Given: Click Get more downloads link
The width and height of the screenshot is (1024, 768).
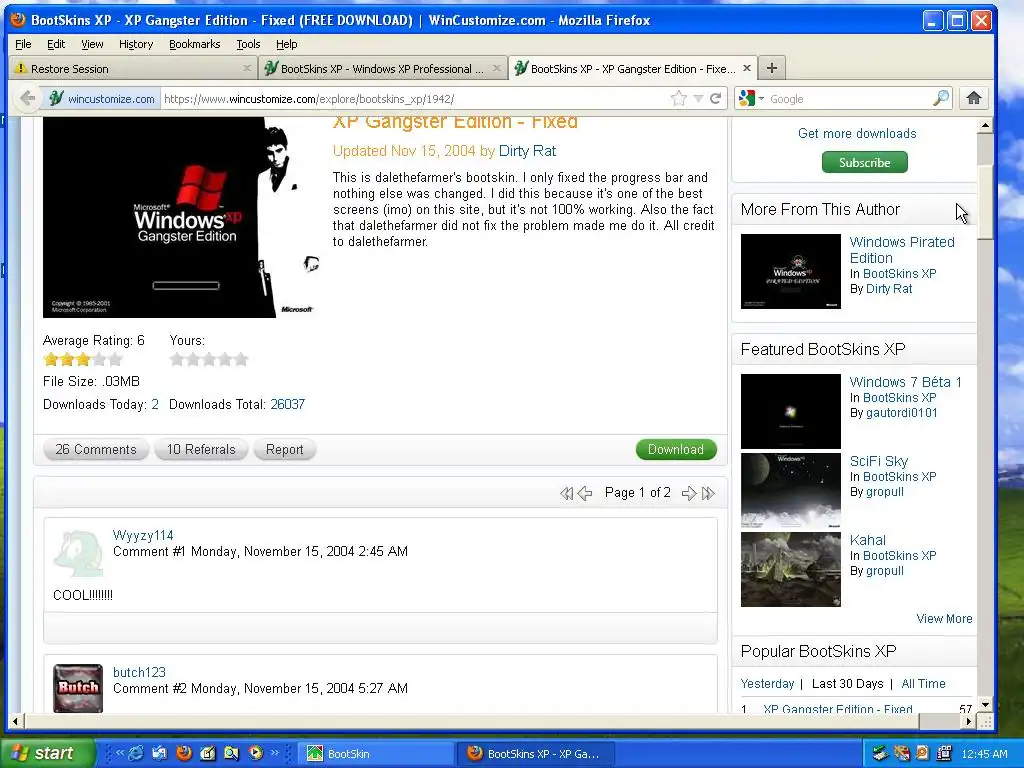Looking at the screenshot, I should (x=857, y=133).
